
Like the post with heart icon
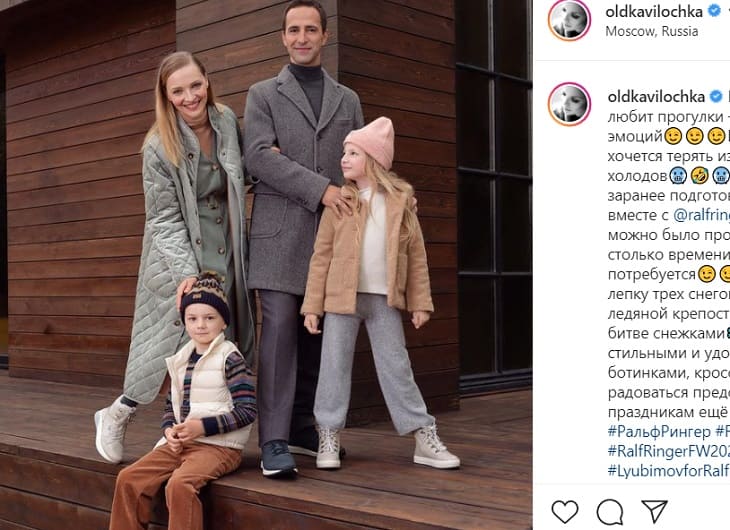pyautogui.click(x=565, y=511)
